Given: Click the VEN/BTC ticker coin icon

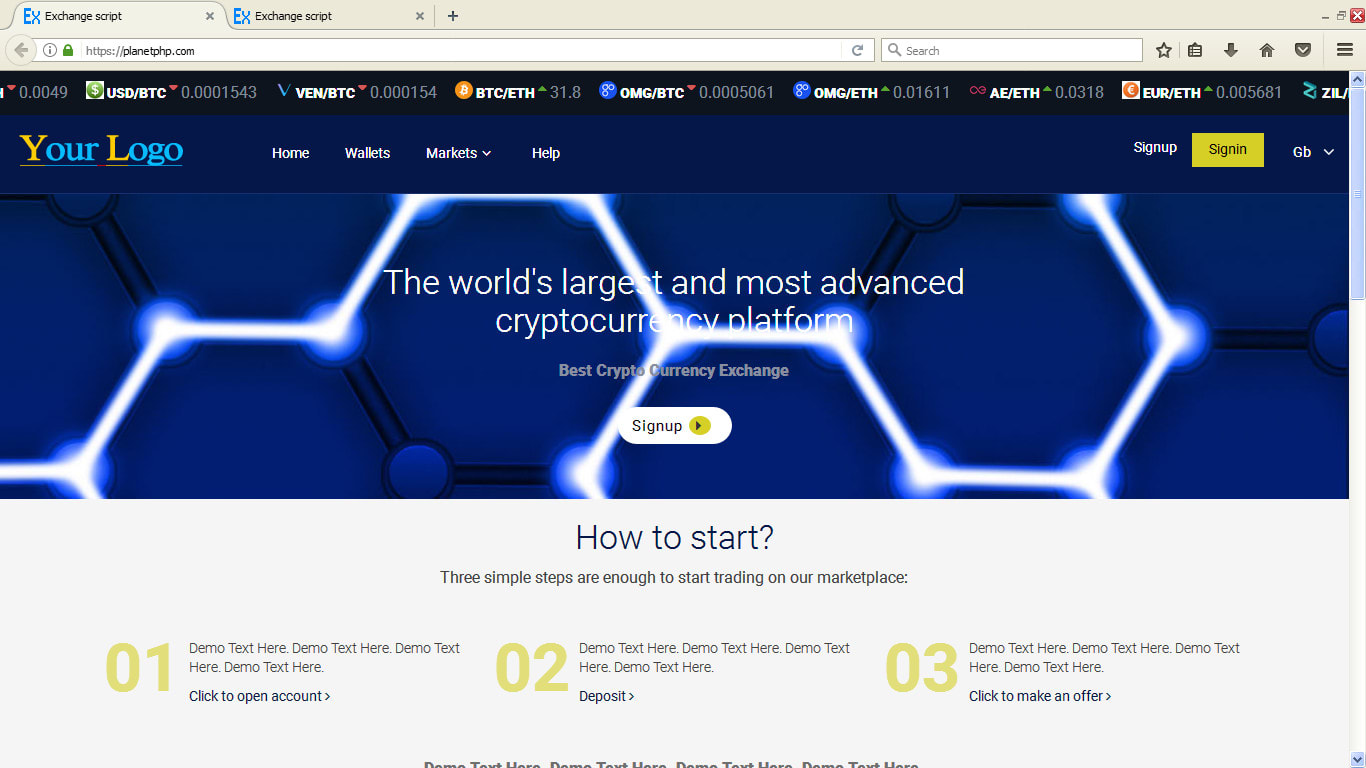Looking at the screenshot, I should 284,91.
